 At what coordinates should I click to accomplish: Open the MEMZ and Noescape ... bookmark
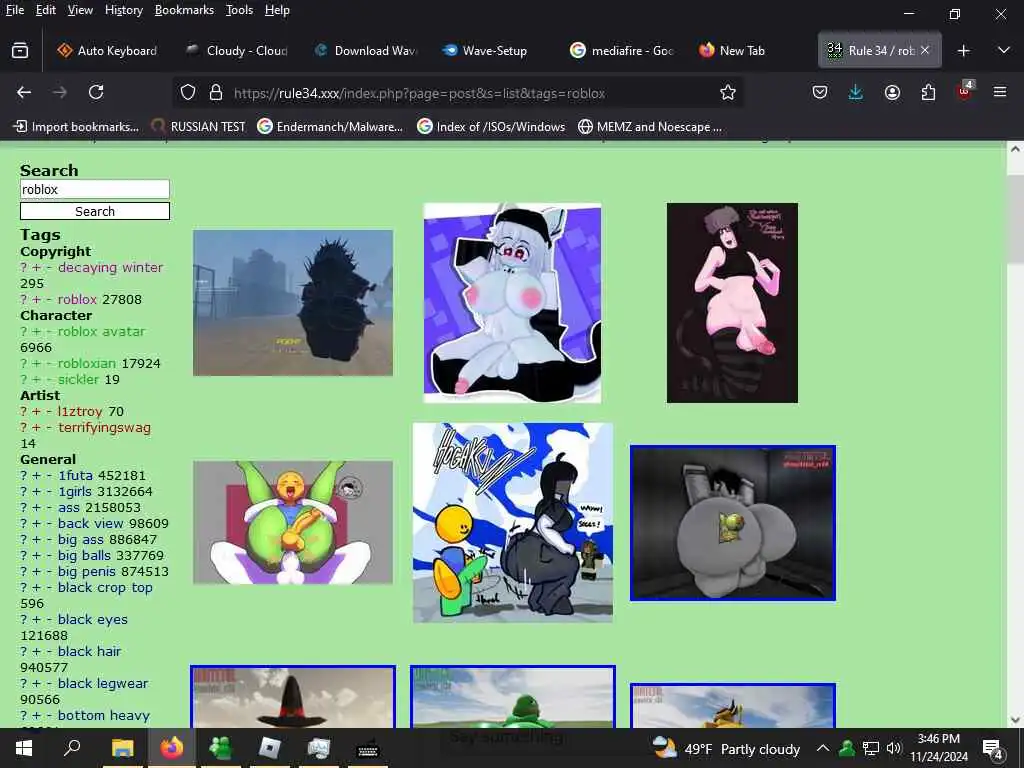point(650,127)
